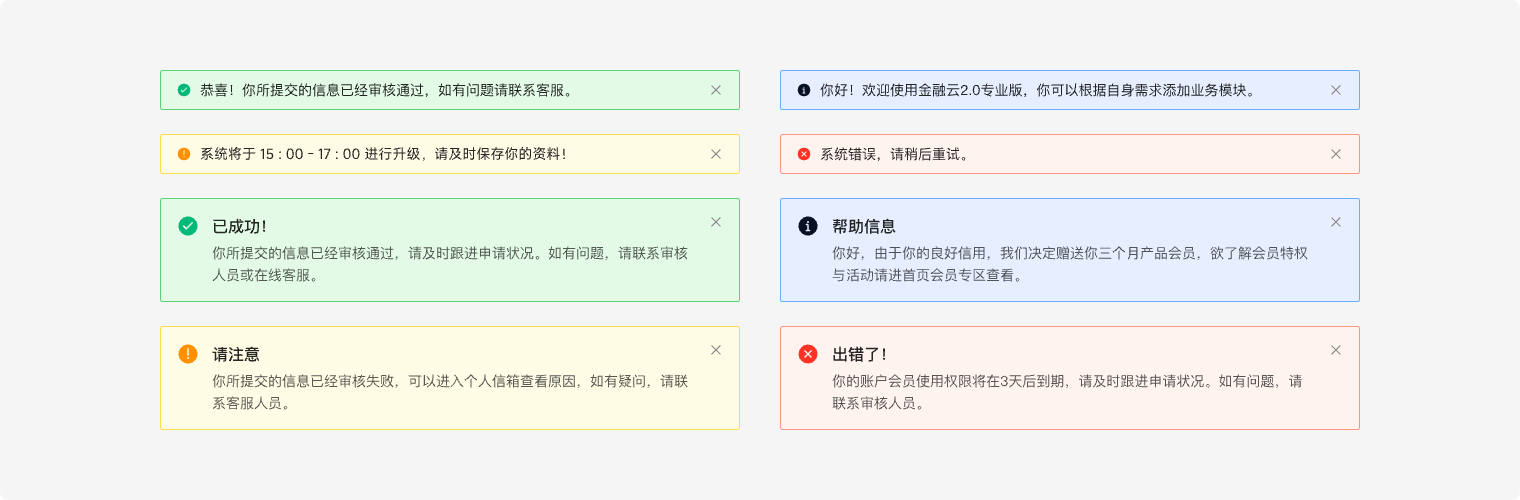The height and width of the screenshot is (500, 1520).
Task: Click the 出错了! heading text
Action: pyautogui.click(x=860, y=355)
